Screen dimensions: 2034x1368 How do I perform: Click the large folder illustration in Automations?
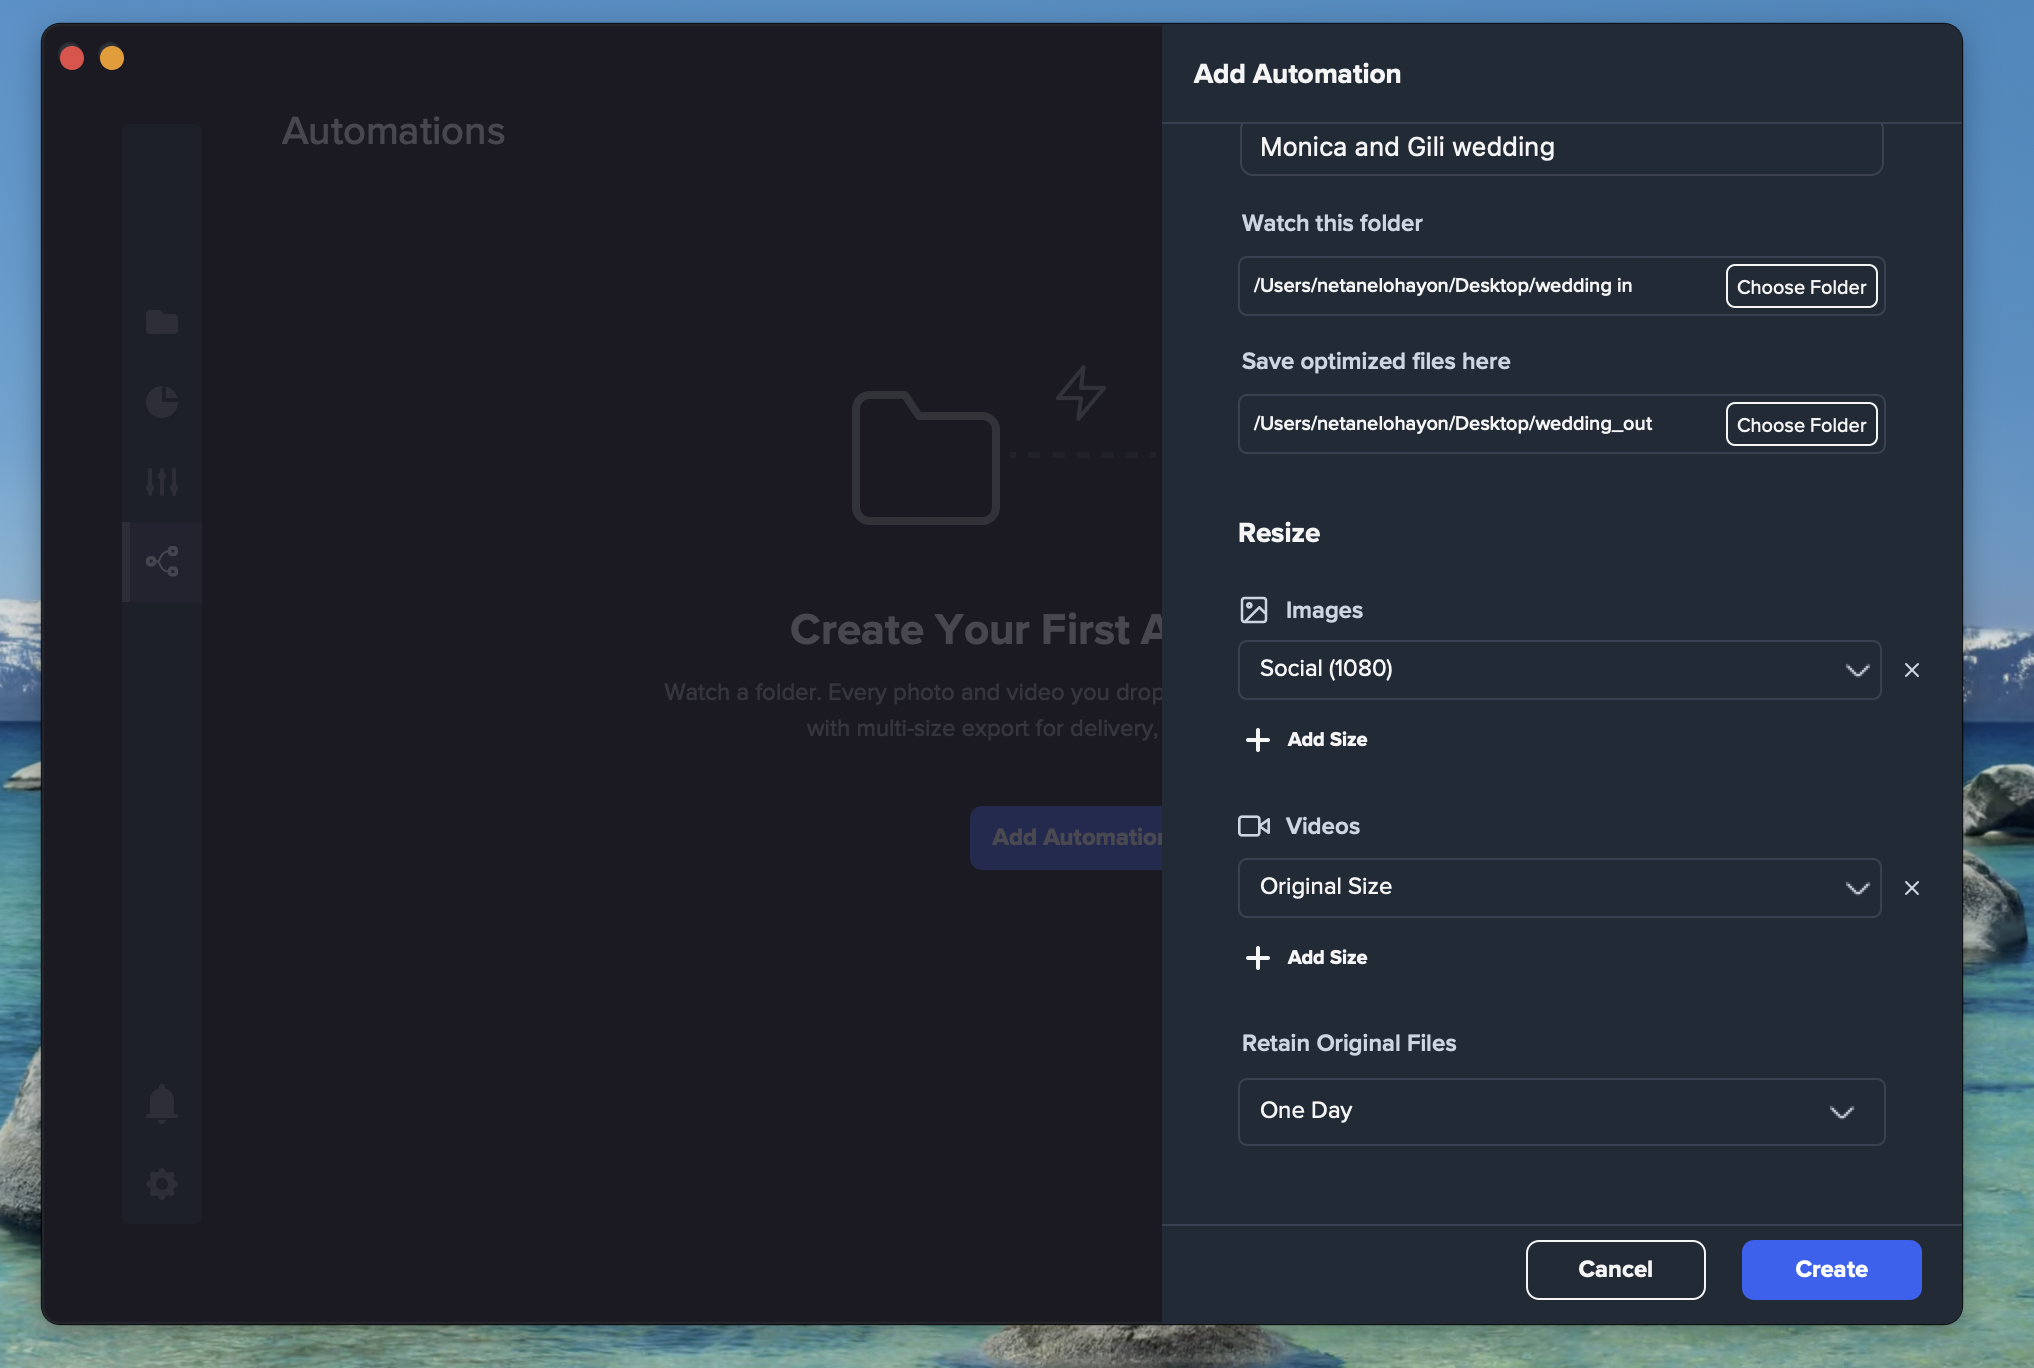click(x=926, y=458)
